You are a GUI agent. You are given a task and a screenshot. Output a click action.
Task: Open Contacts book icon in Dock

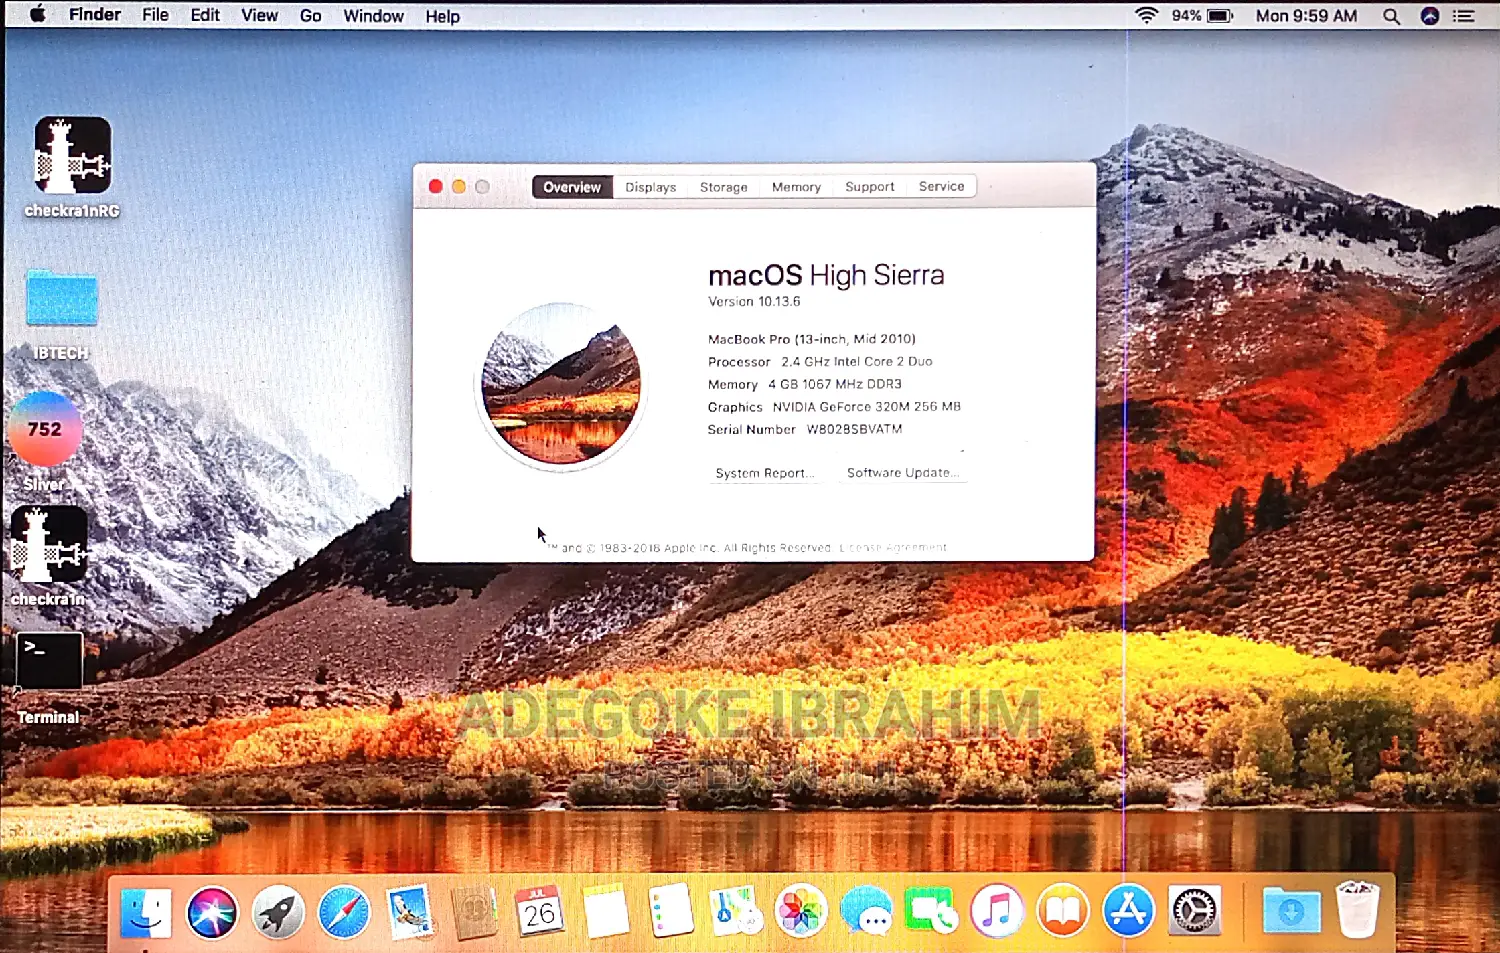pos(474,912)
